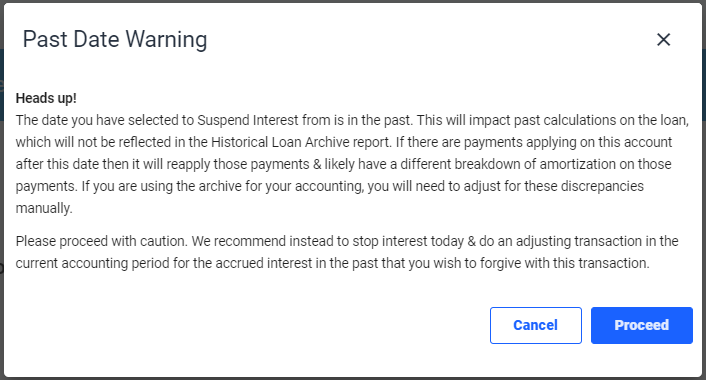Image resolution: width=706 pixels, height=380 pixels.
Task: Close the Past Date Warning dialog
Action: click(663, 40)
